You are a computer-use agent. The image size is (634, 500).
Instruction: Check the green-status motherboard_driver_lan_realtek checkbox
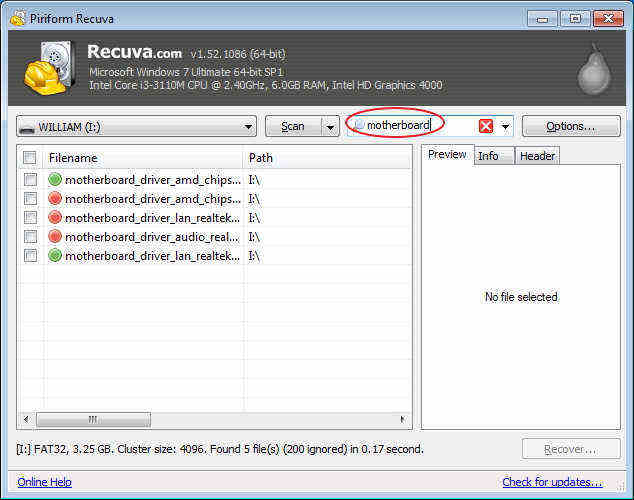coord(30,255)
